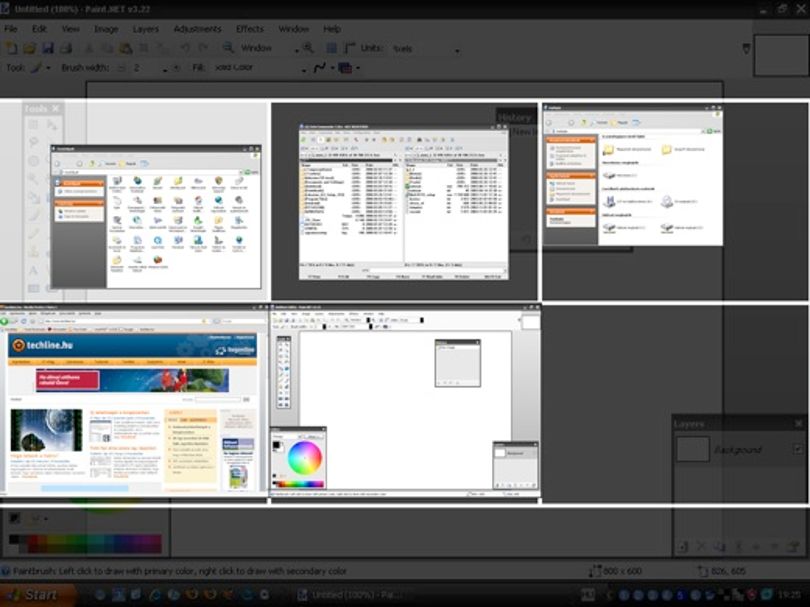Click the Zoom out magnifier icon
The width and height of the screenshot is (810, 607).
coord(228,48)
